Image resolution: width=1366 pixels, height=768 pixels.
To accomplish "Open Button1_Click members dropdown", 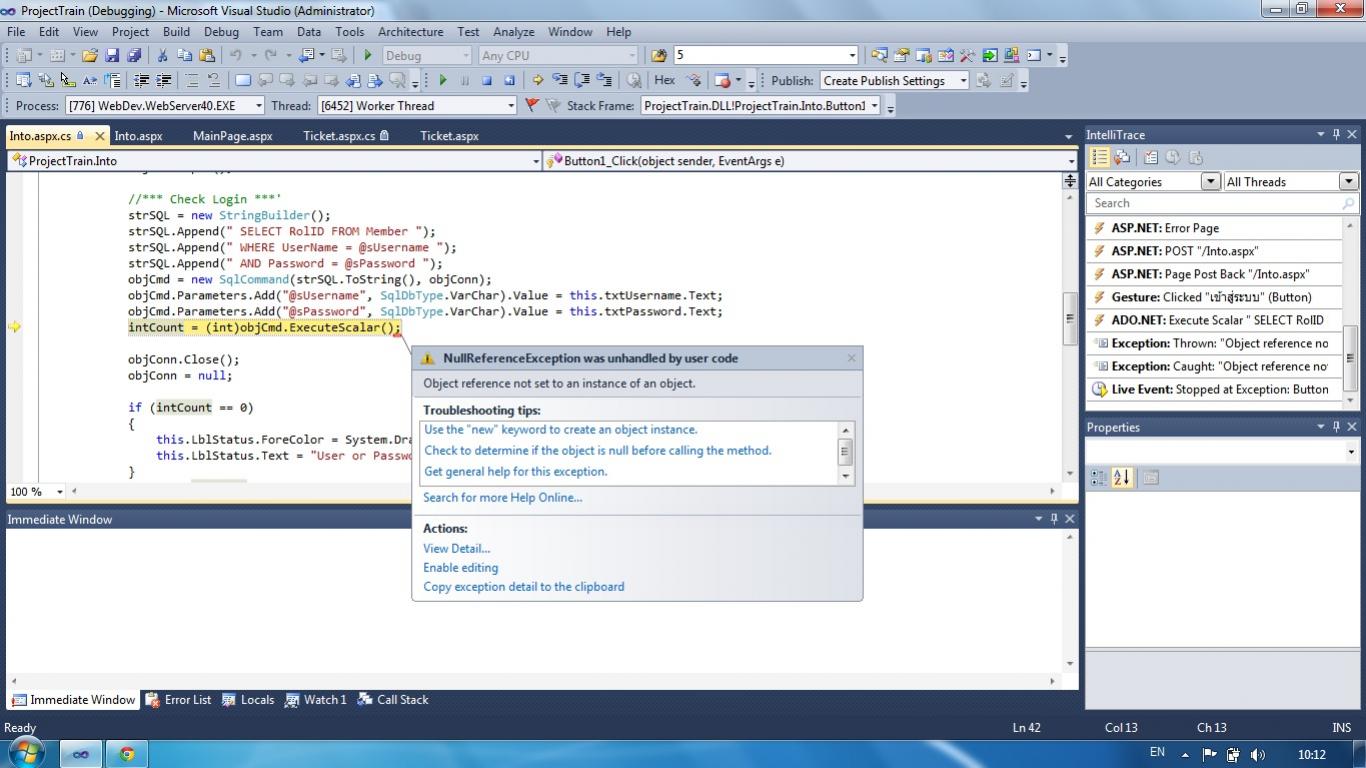I will pos(810,161).
